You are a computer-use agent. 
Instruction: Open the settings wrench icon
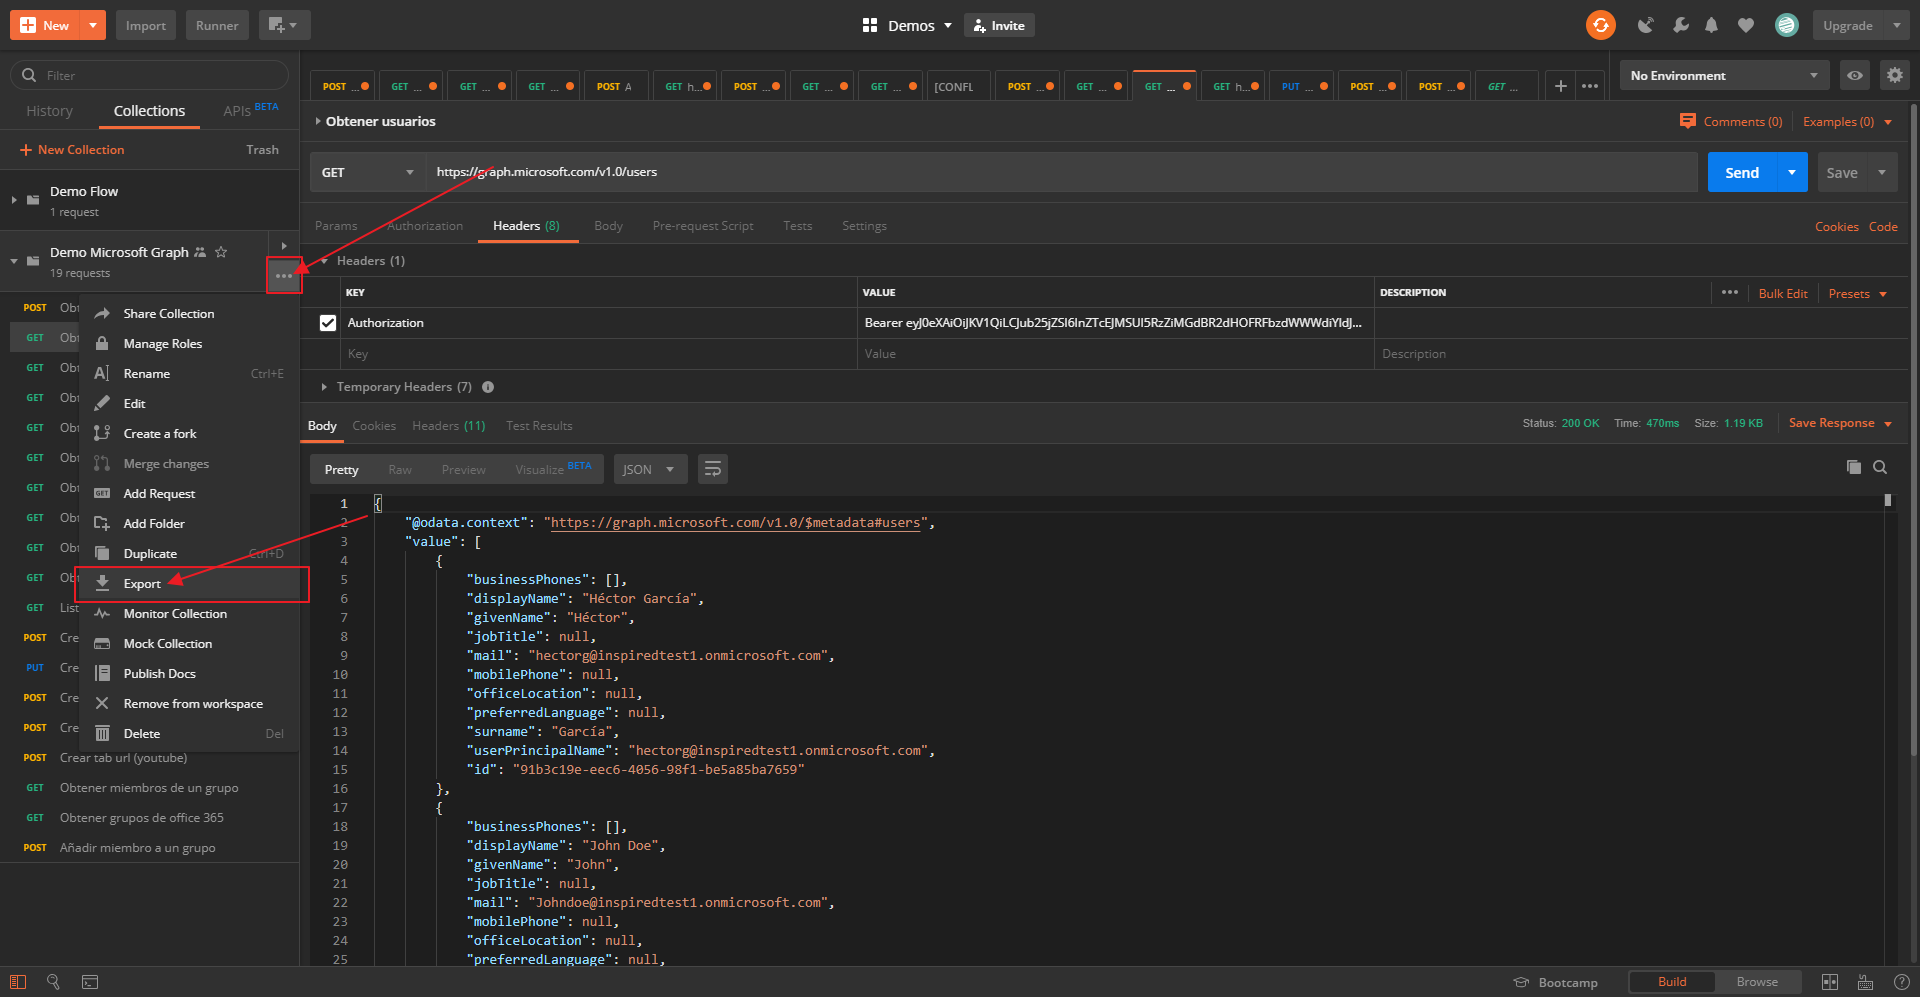tap(1681, 25)
